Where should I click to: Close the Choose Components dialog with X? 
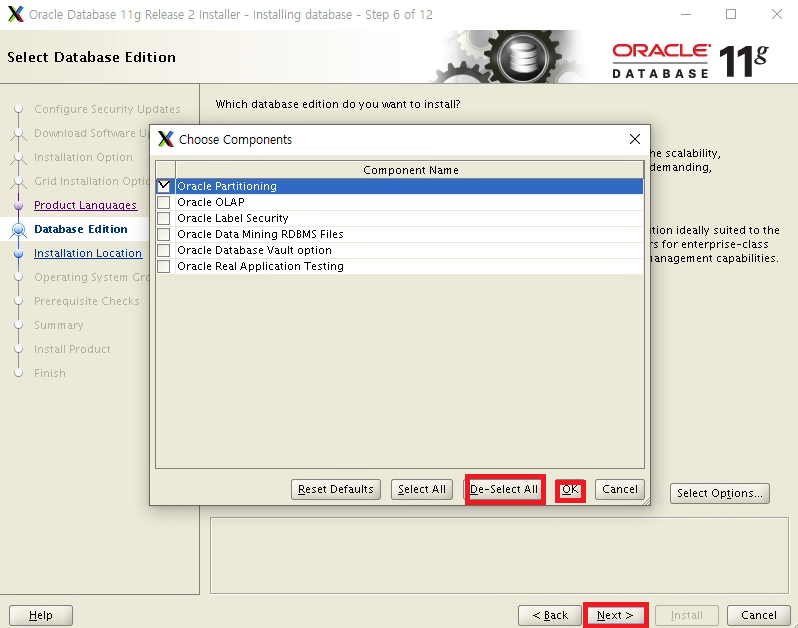[x=635, y=139]
